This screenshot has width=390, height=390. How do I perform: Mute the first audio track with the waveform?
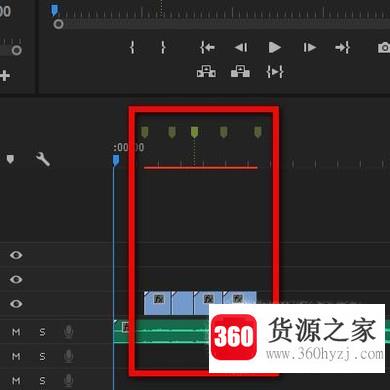(16, 332)
